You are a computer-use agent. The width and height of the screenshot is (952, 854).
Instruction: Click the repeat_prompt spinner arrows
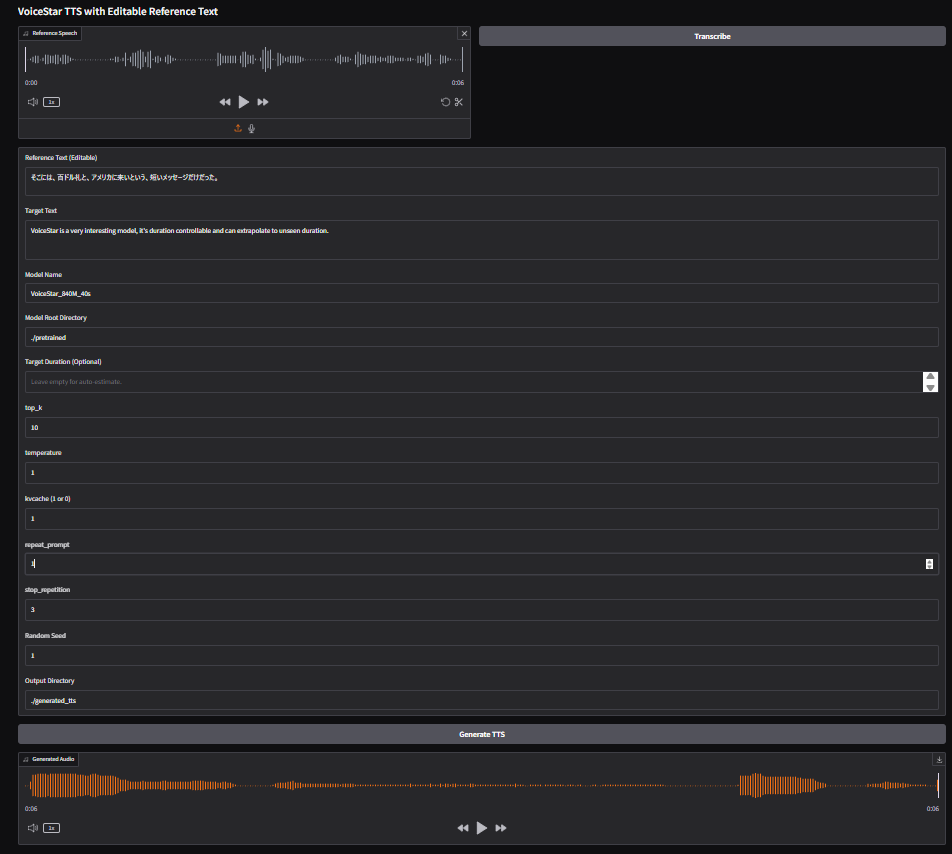pyautogui.click(x=929, y=564)
